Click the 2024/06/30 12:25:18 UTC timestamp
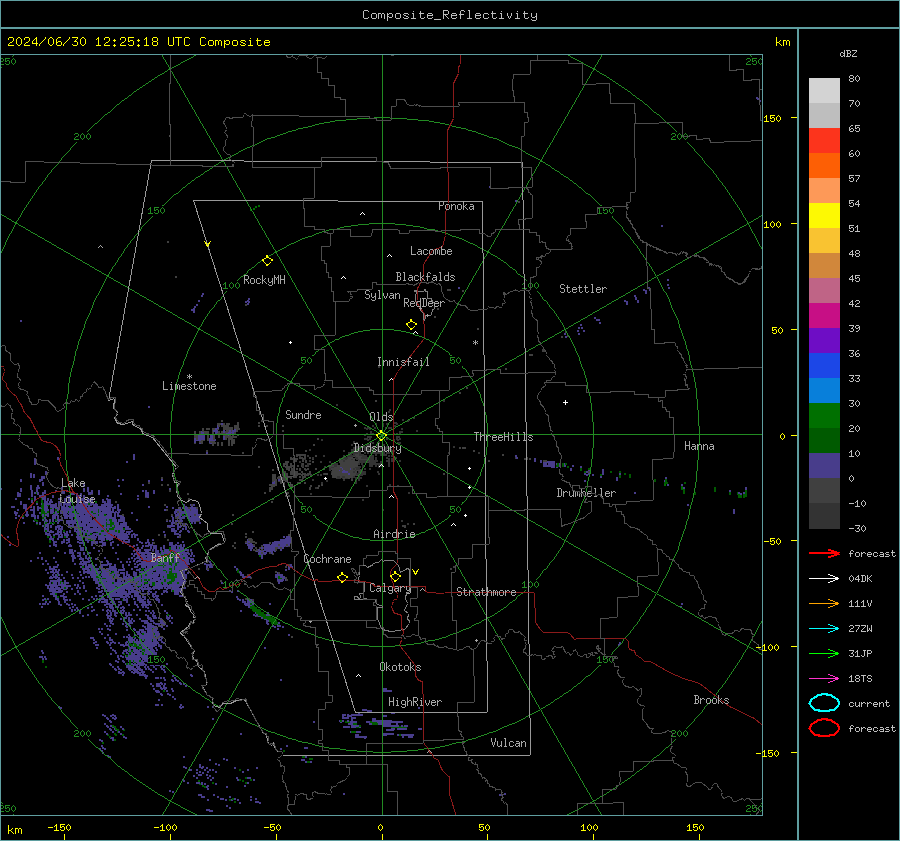 98,42
